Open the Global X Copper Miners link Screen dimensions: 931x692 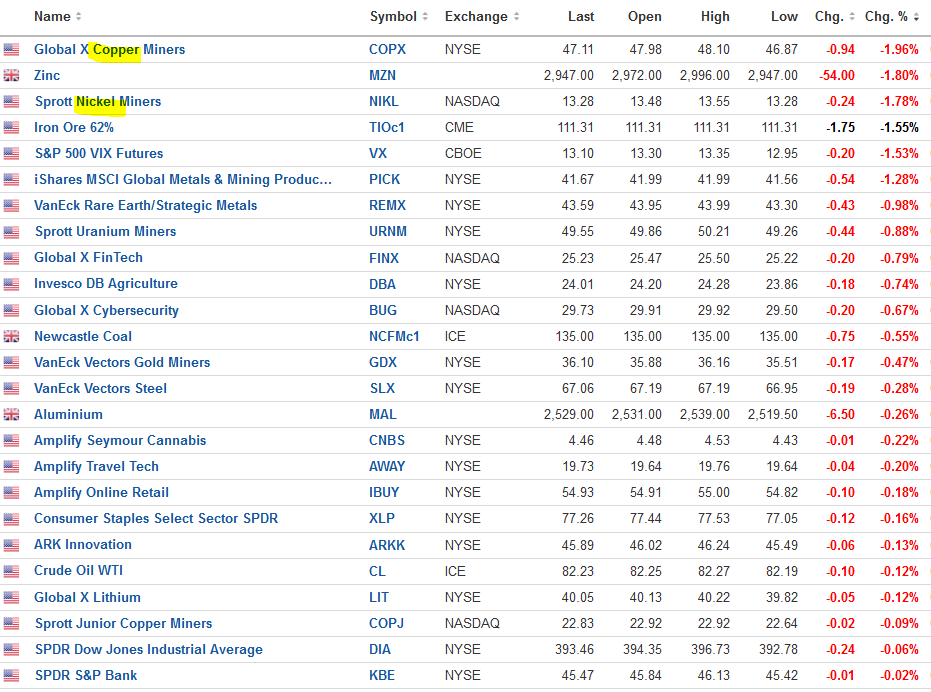pos(109,49)
